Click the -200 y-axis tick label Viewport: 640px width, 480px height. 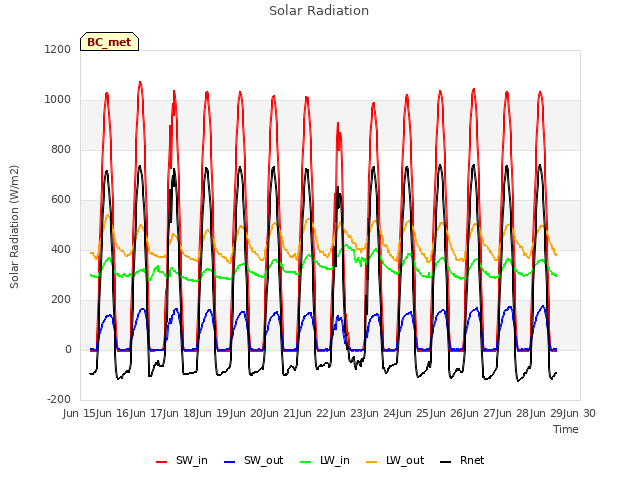click(59, 399)
